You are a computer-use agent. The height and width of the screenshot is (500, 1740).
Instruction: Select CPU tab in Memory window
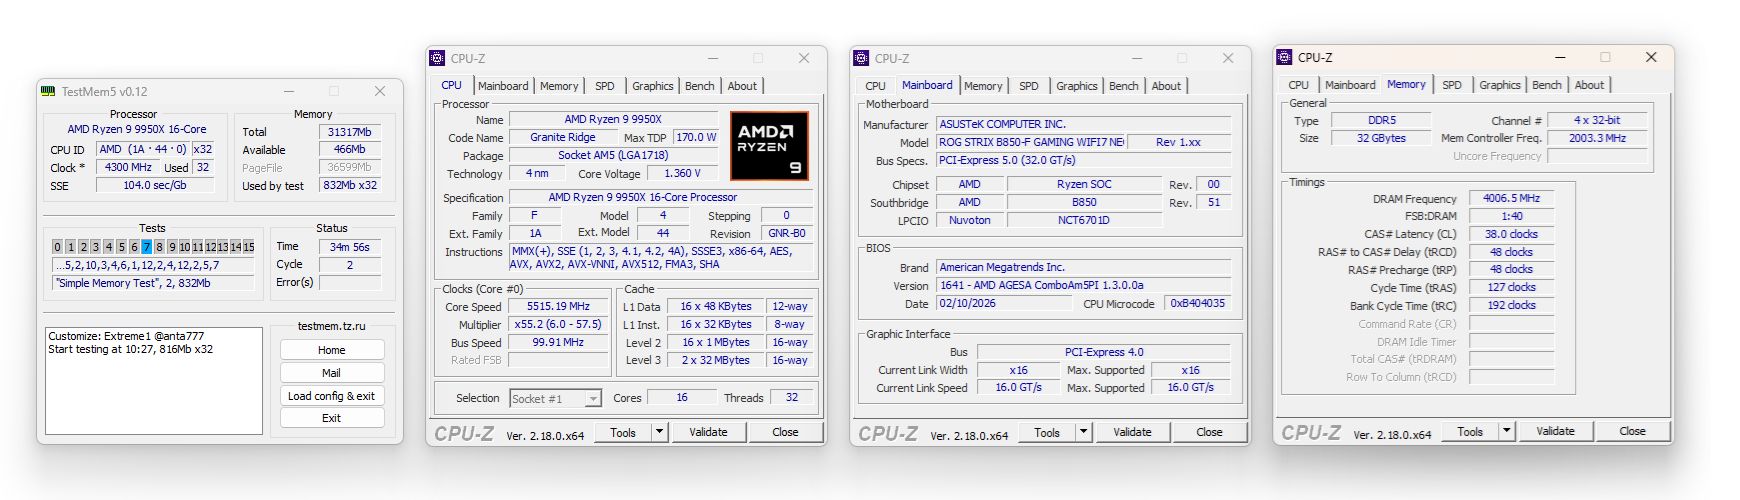click(x=1298, y=85)
